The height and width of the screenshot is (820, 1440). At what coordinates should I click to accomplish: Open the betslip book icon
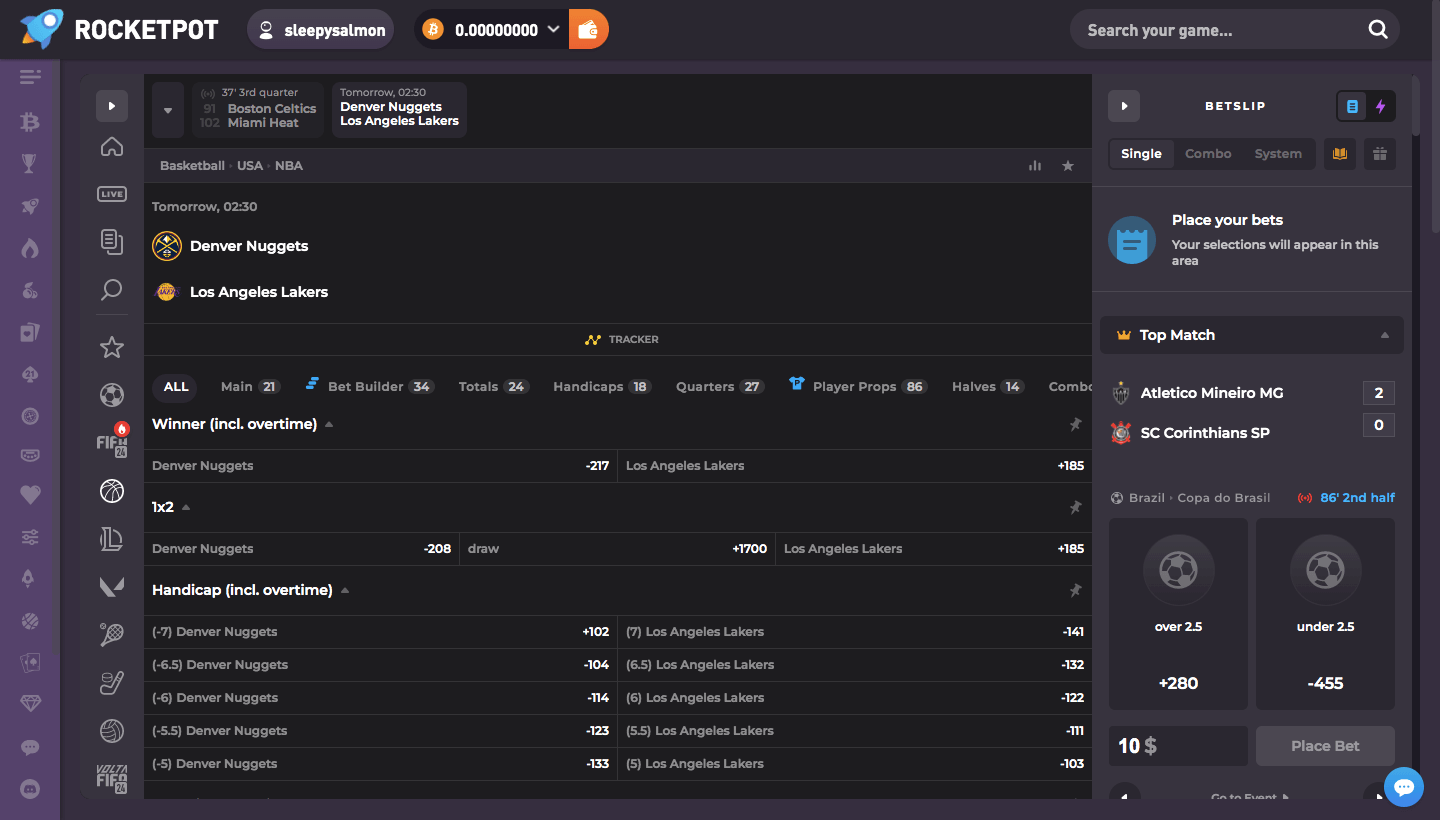[x=1340, y=154]
